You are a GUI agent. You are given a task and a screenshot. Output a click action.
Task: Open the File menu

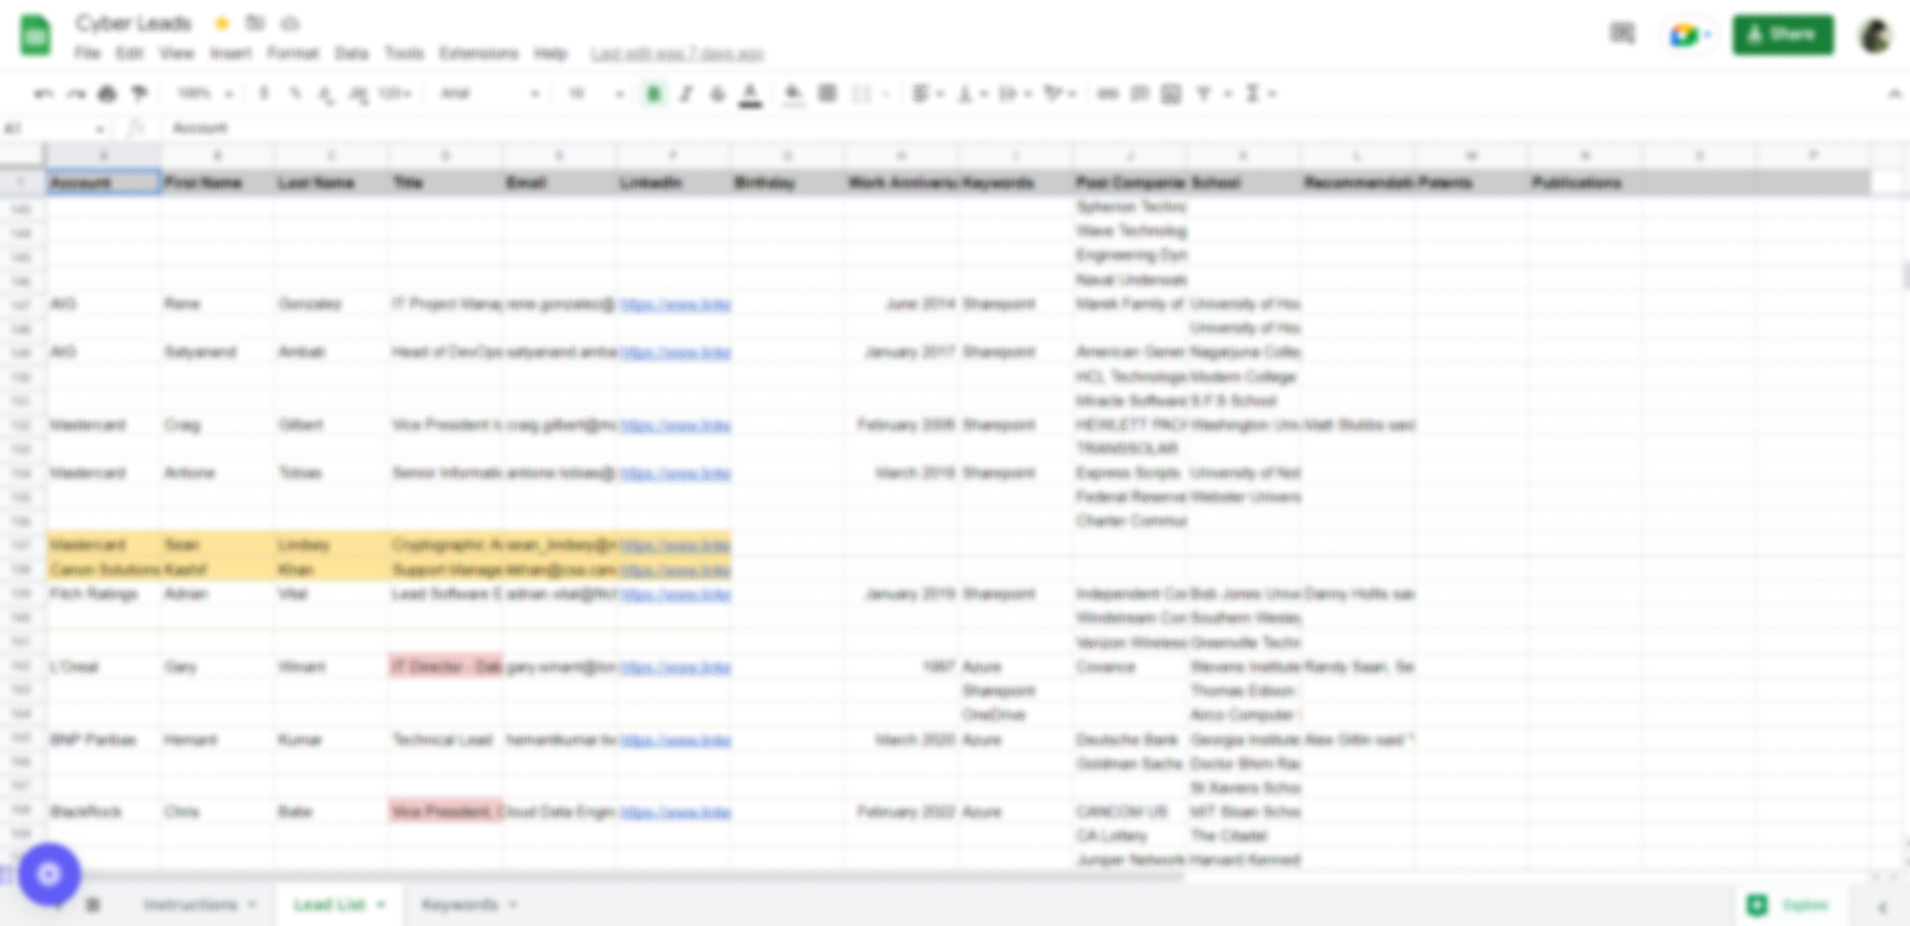[87, 53]
